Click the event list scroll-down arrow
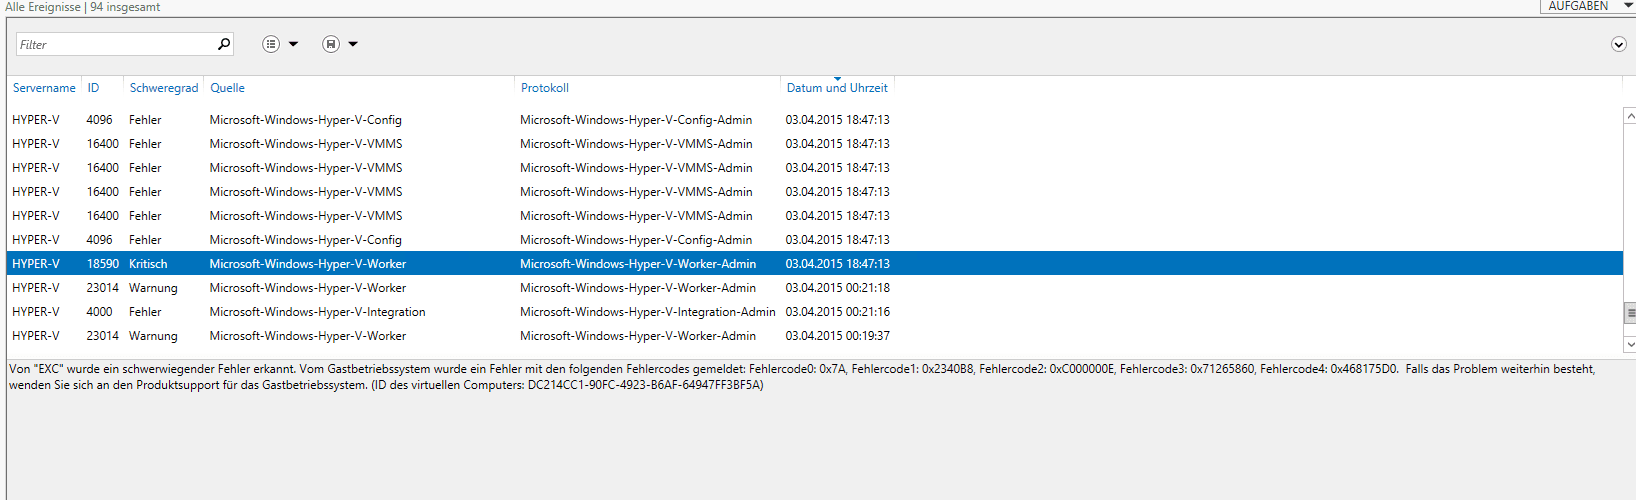The width and height of the screenshot is (1636, 500). click(x=1630, y=344)
